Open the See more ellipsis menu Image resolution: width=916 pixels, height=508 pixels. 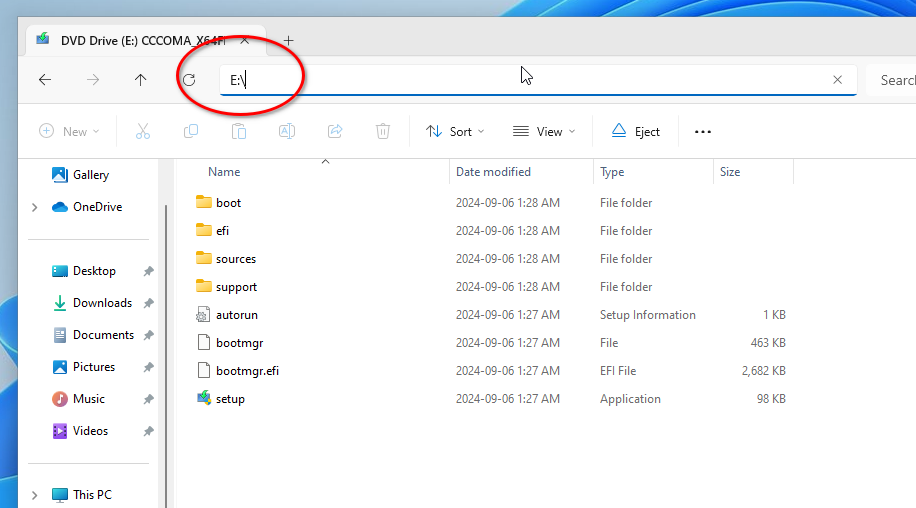pyautogui.click(x=703, y=131)
